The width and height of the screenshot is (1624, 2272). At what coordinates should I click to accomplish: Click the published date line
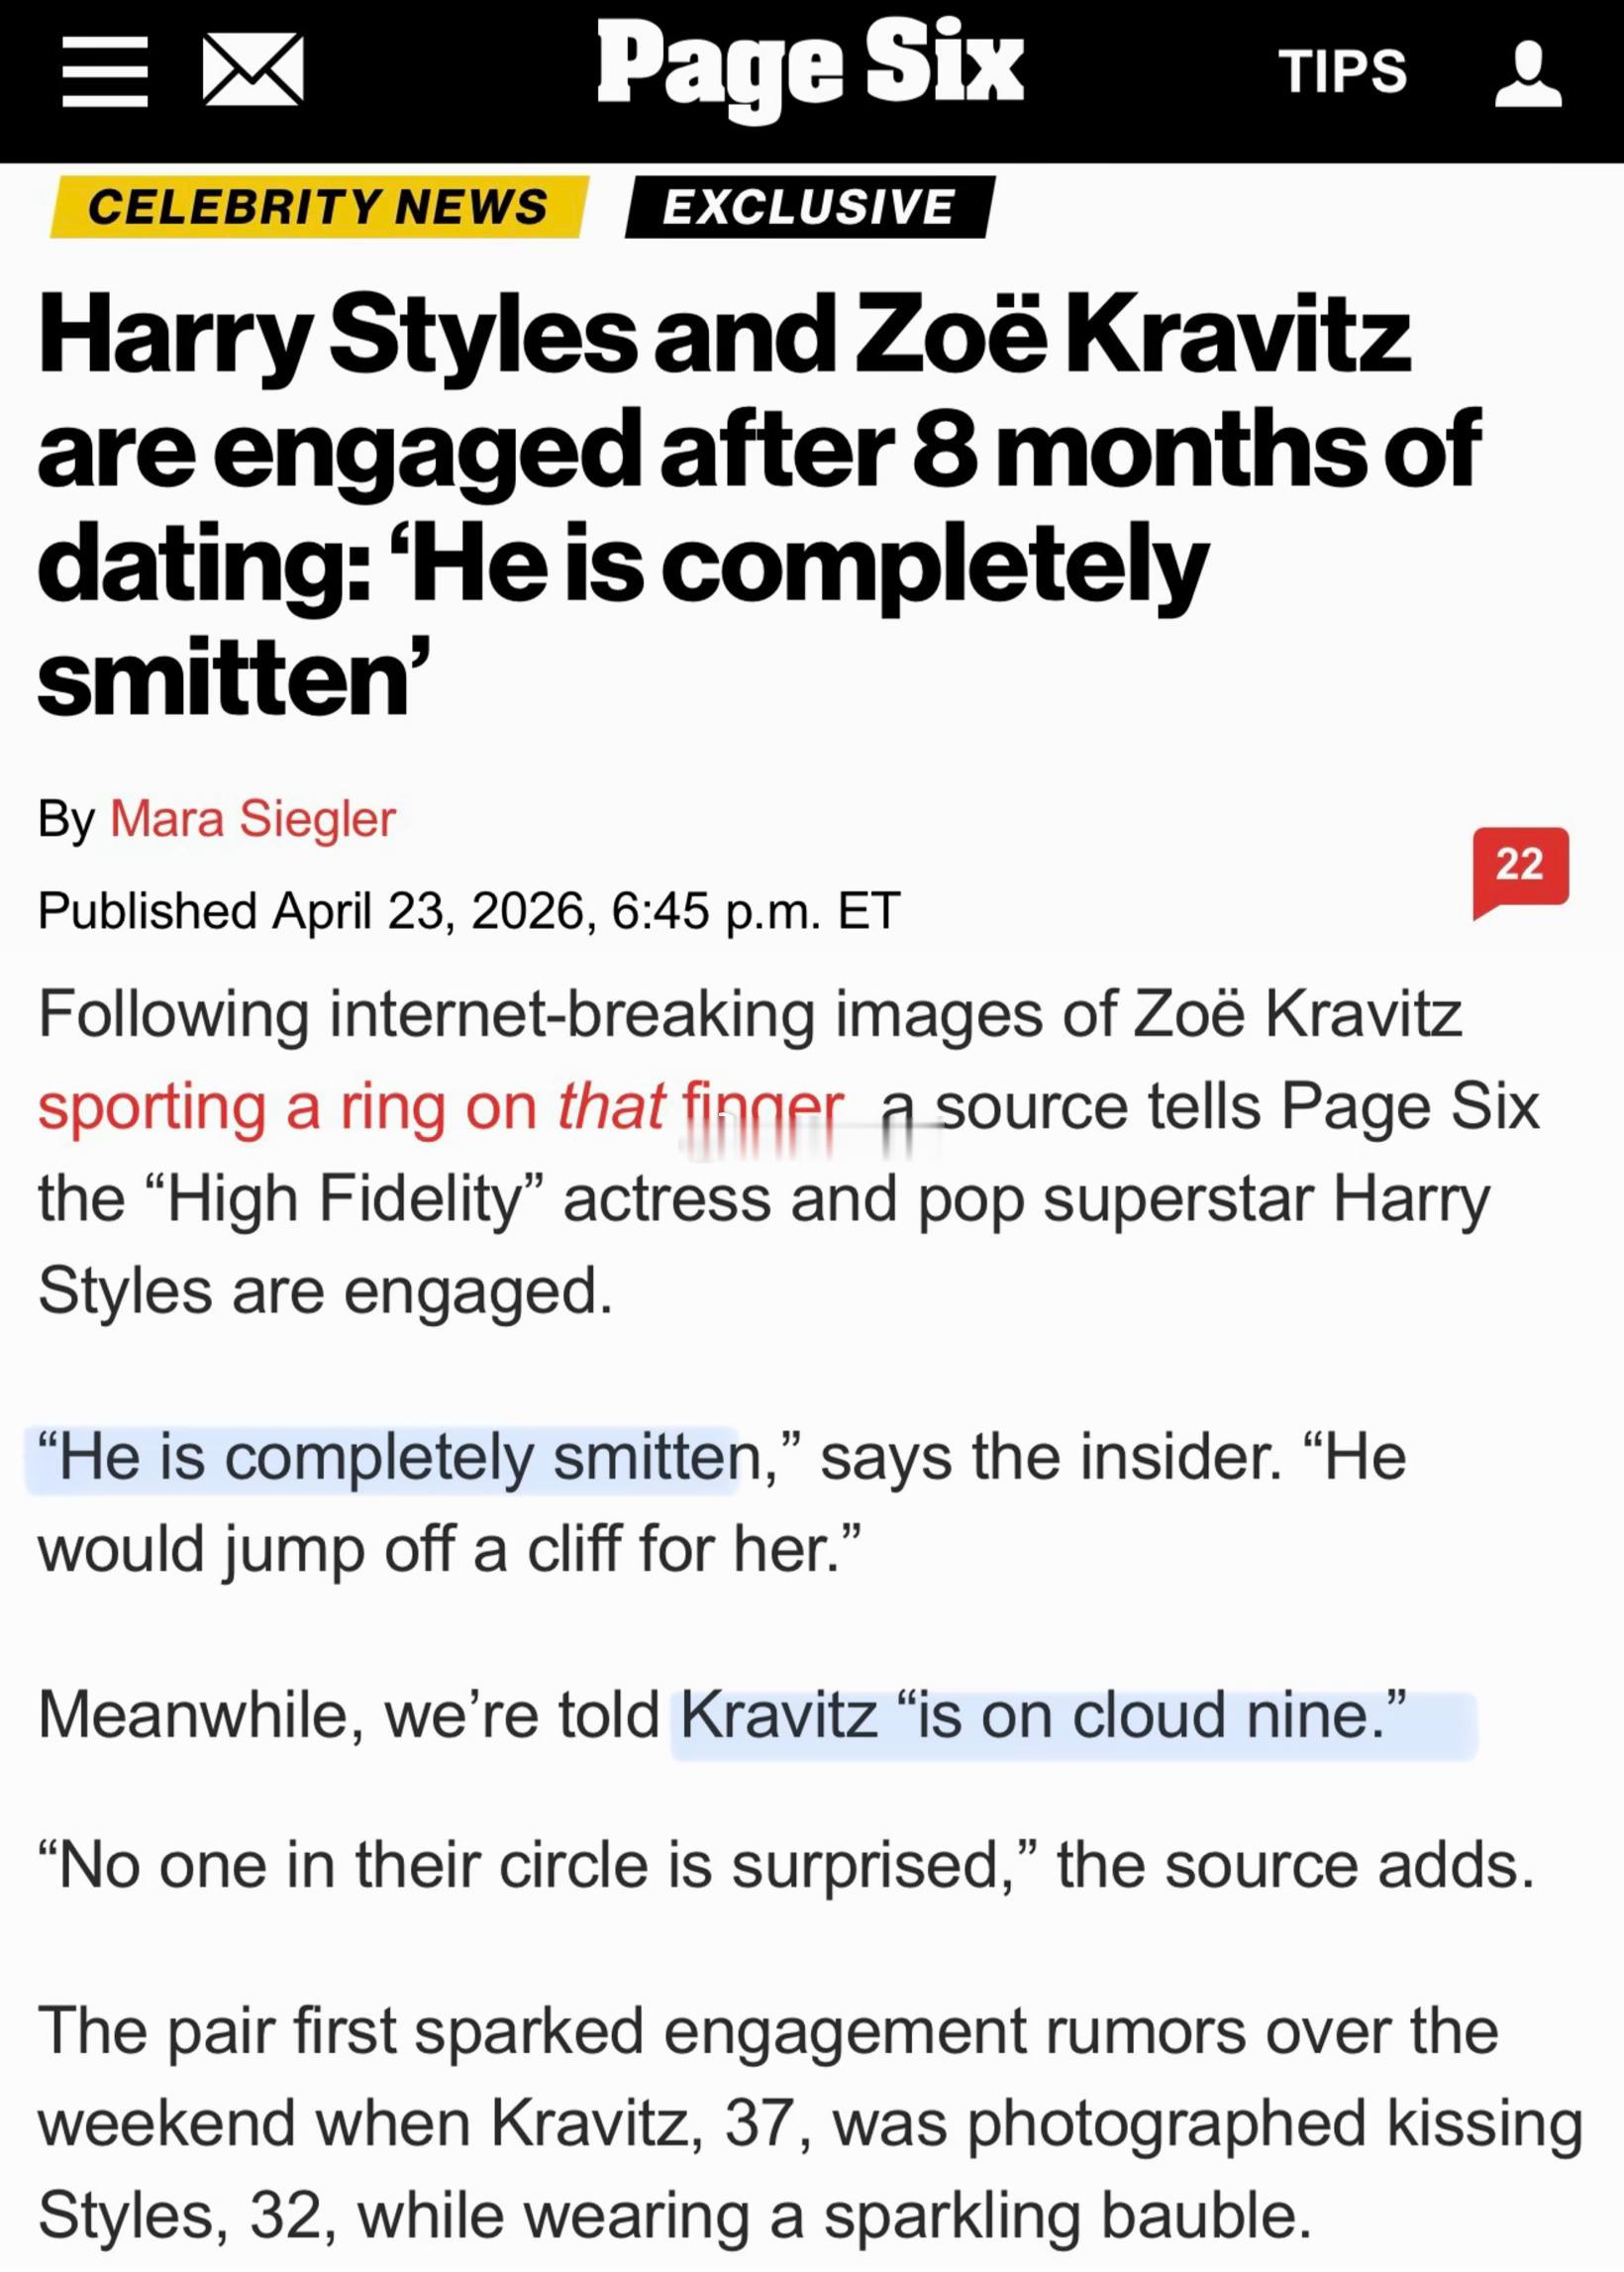pos(470,912)
